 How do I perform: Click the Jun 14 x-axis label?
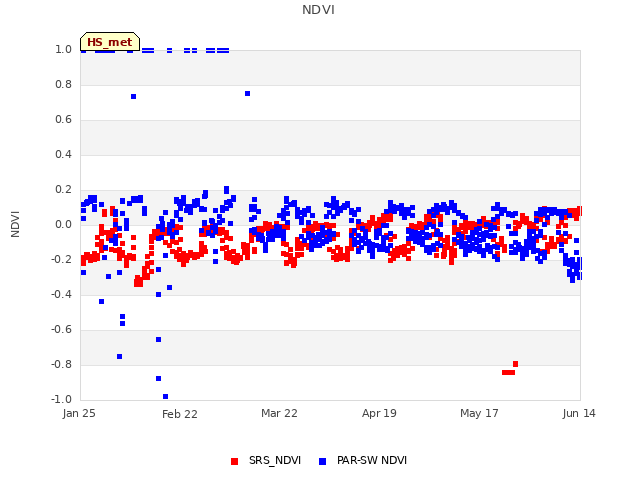tap(579, 413)
